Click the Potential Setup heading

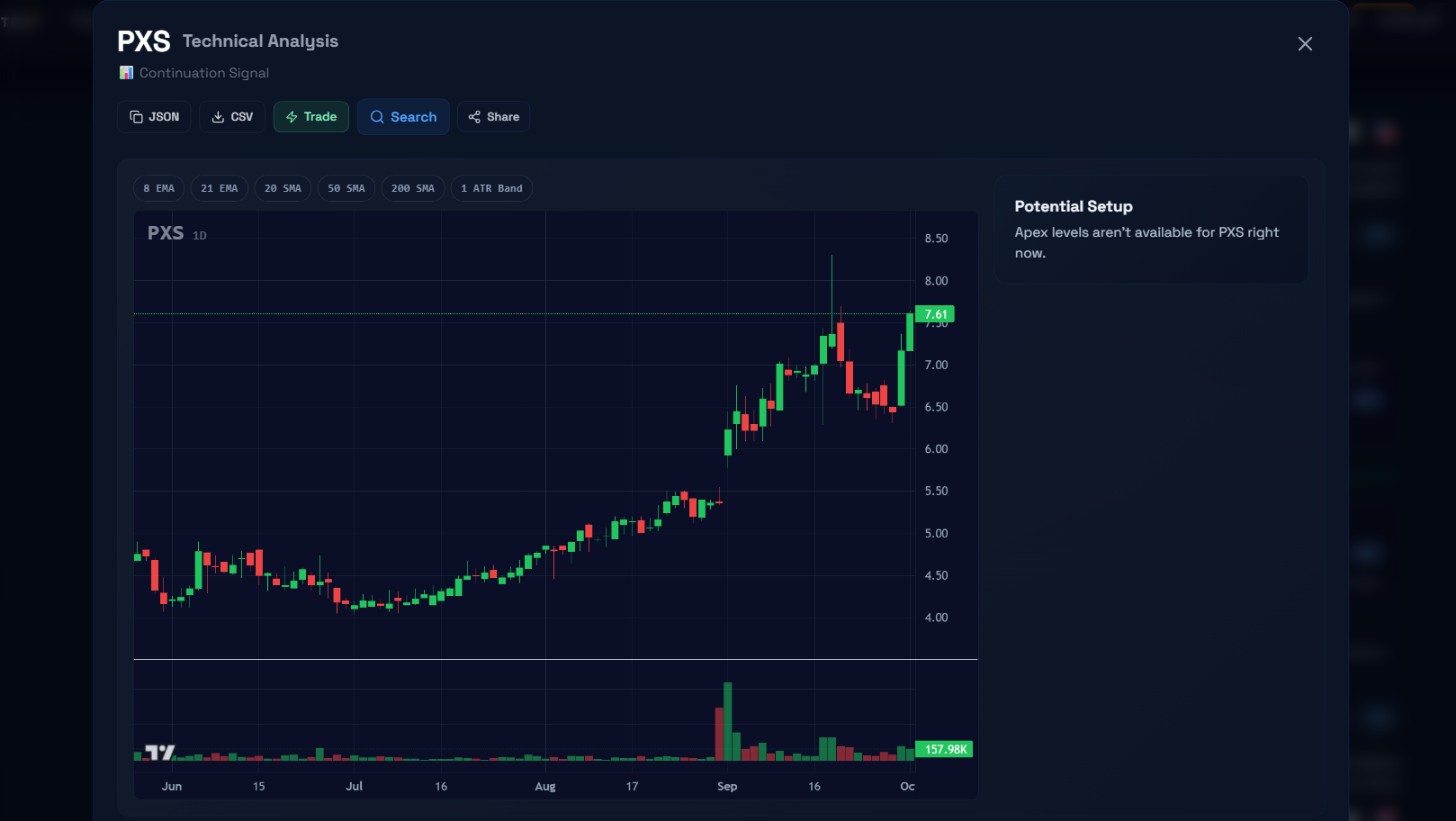(1074, 206)
